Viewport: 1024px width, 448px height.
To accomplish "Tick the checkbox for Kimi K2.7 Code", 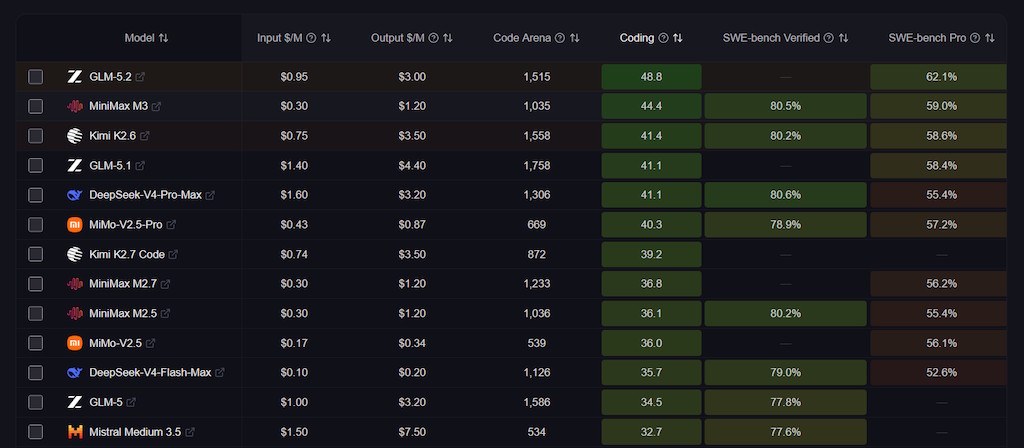I will coord(35,254).
